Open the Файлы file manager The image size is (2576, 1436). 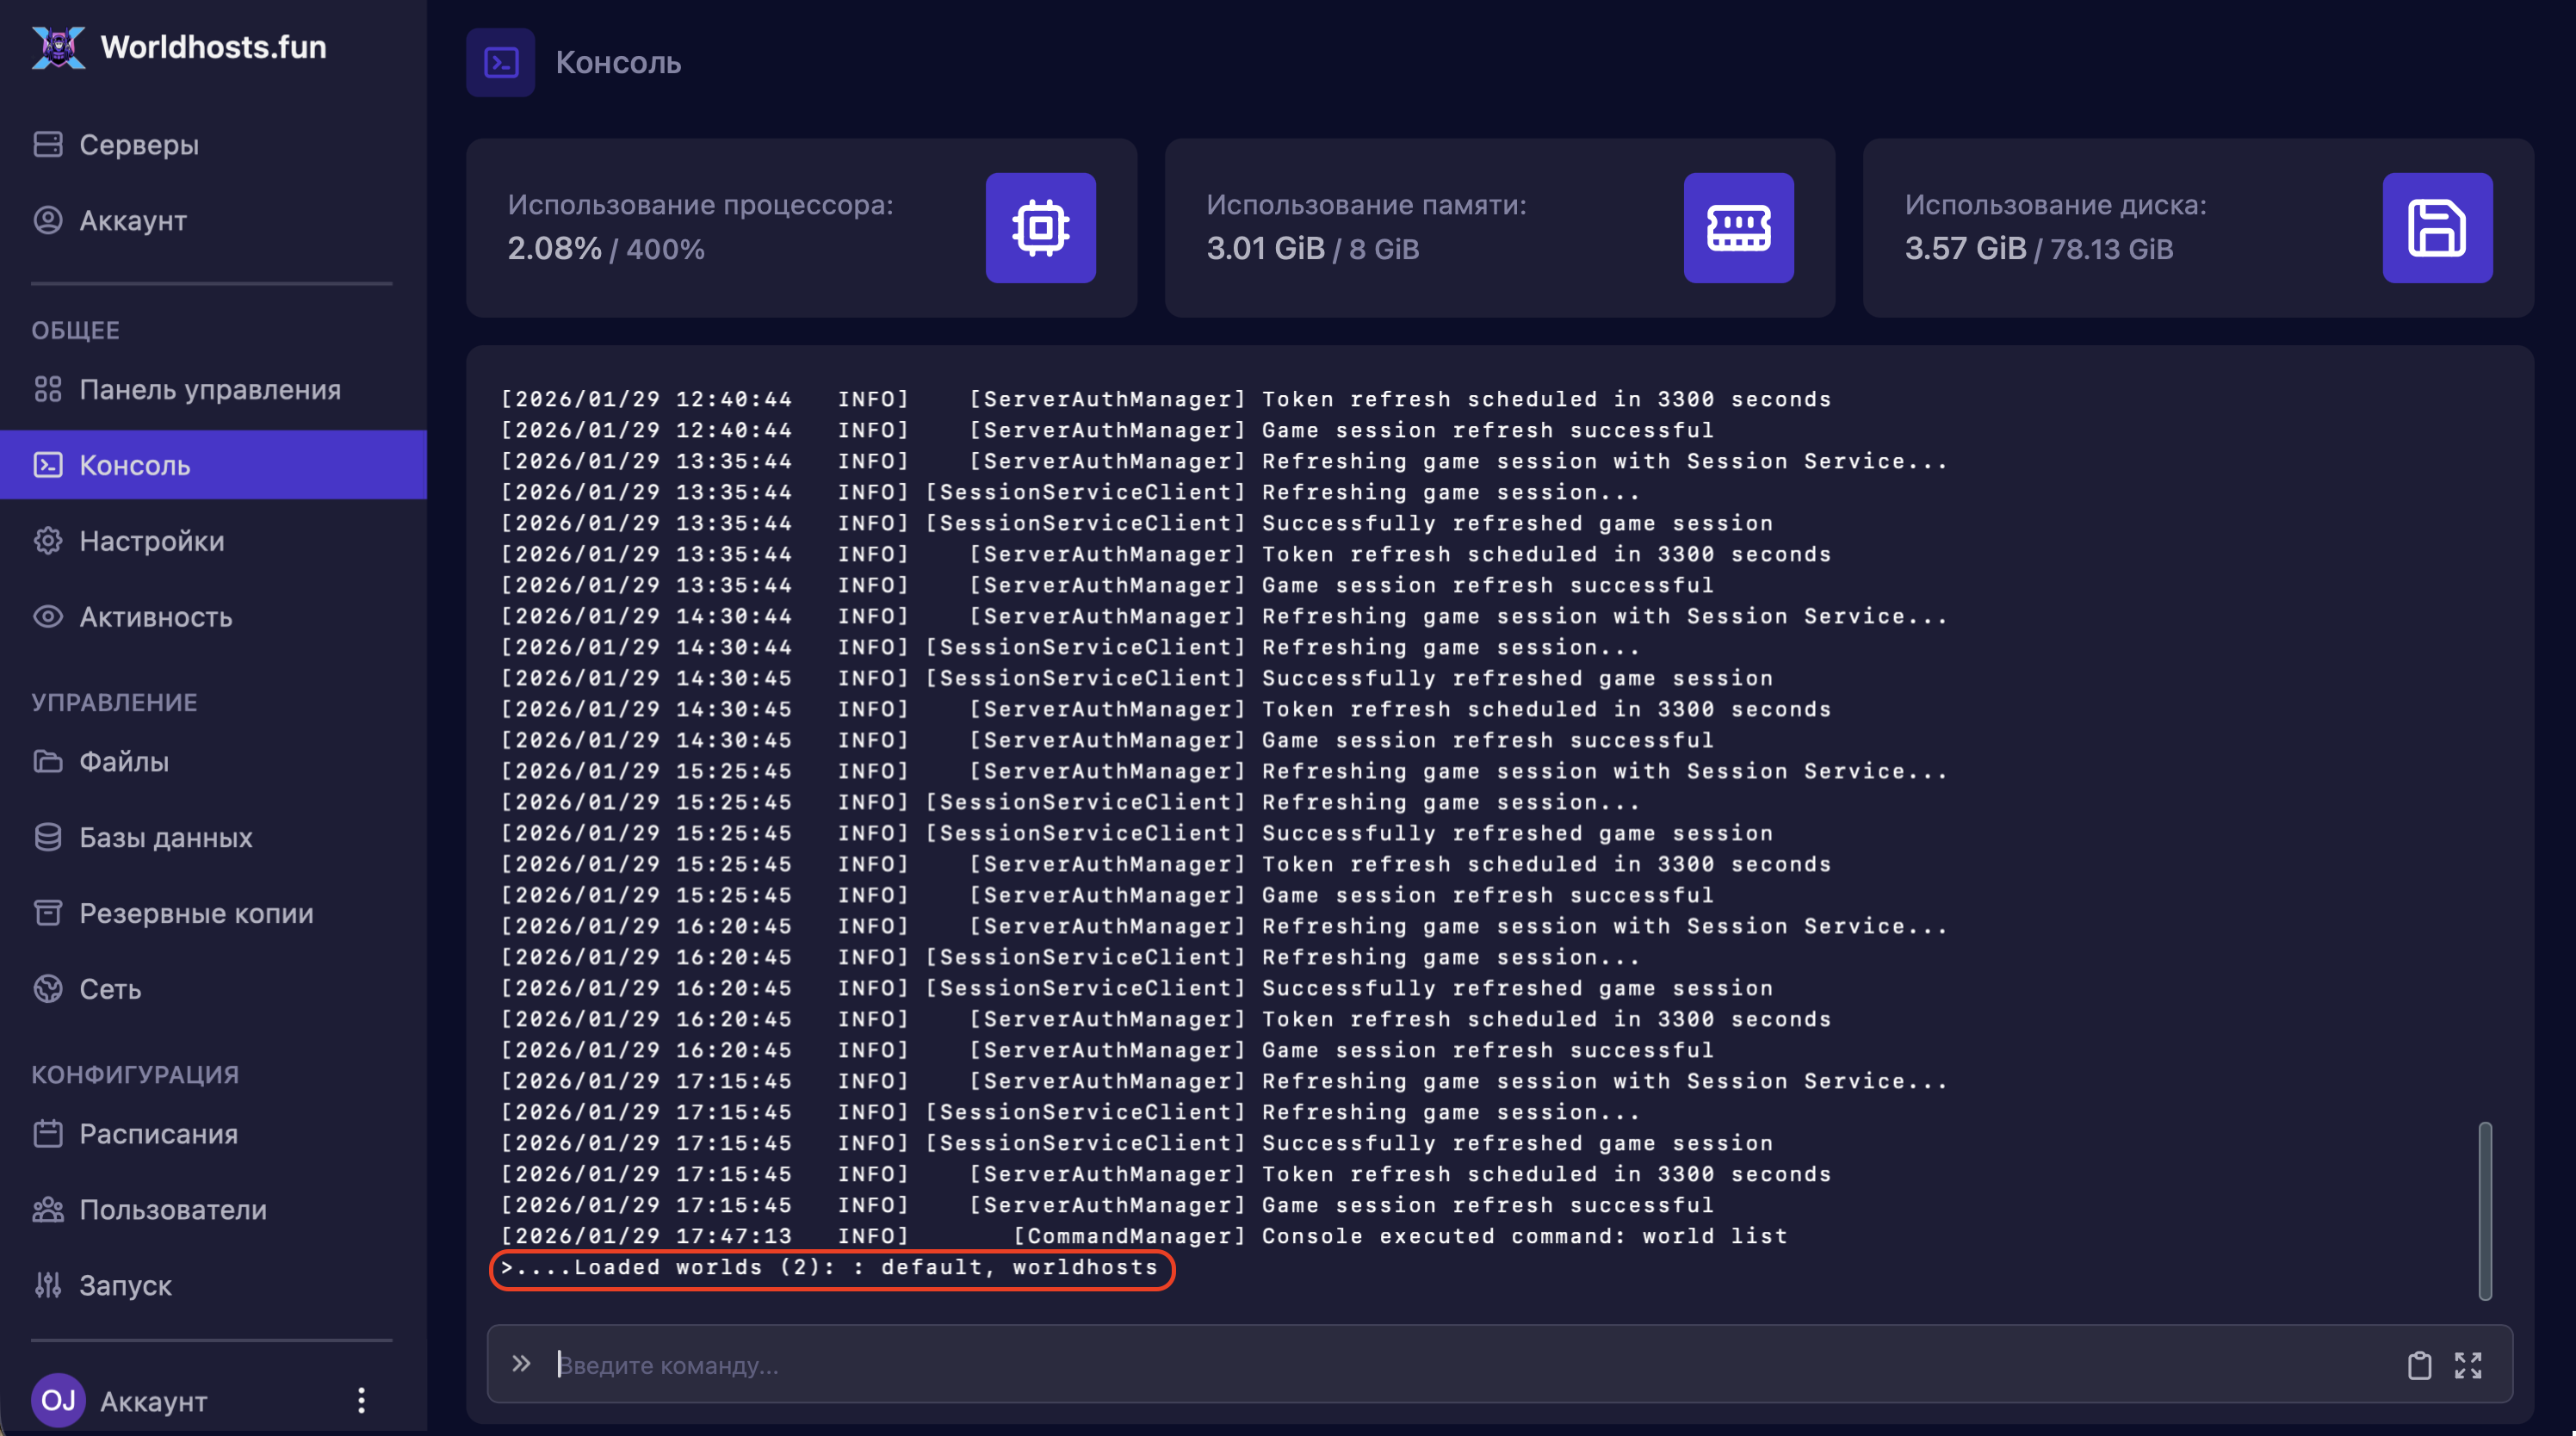(123, 762)
